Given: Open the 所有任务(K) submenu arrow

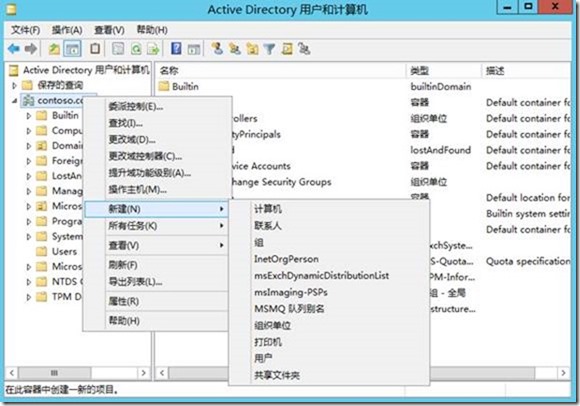Looking at the screenshot, I should (222, 226).
